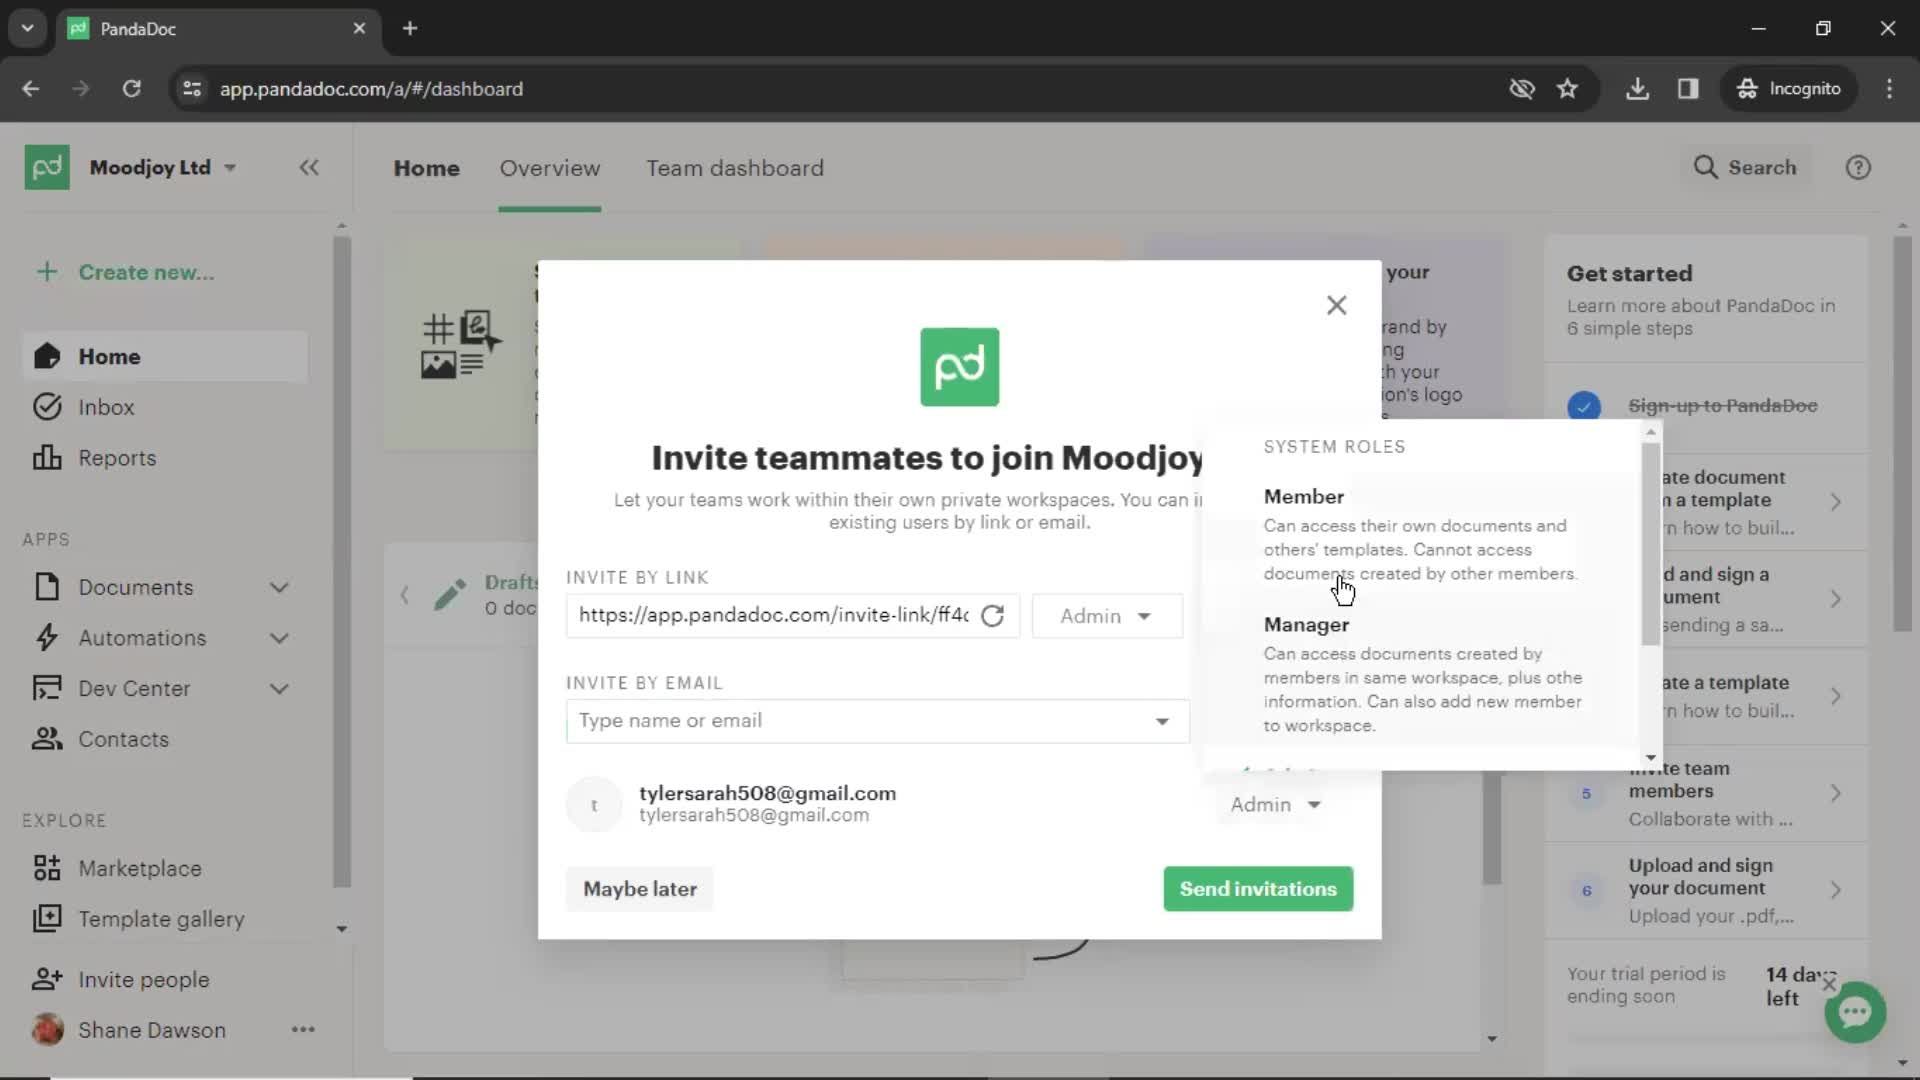Toggle the Admin role dropdown on invite link

1105,616
